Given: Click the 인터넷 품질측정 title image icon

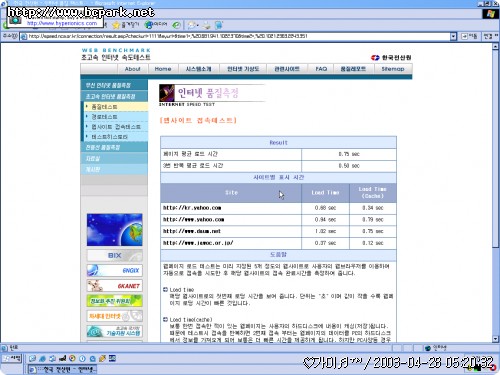Looking at the screenshot, I should (167, 93).
